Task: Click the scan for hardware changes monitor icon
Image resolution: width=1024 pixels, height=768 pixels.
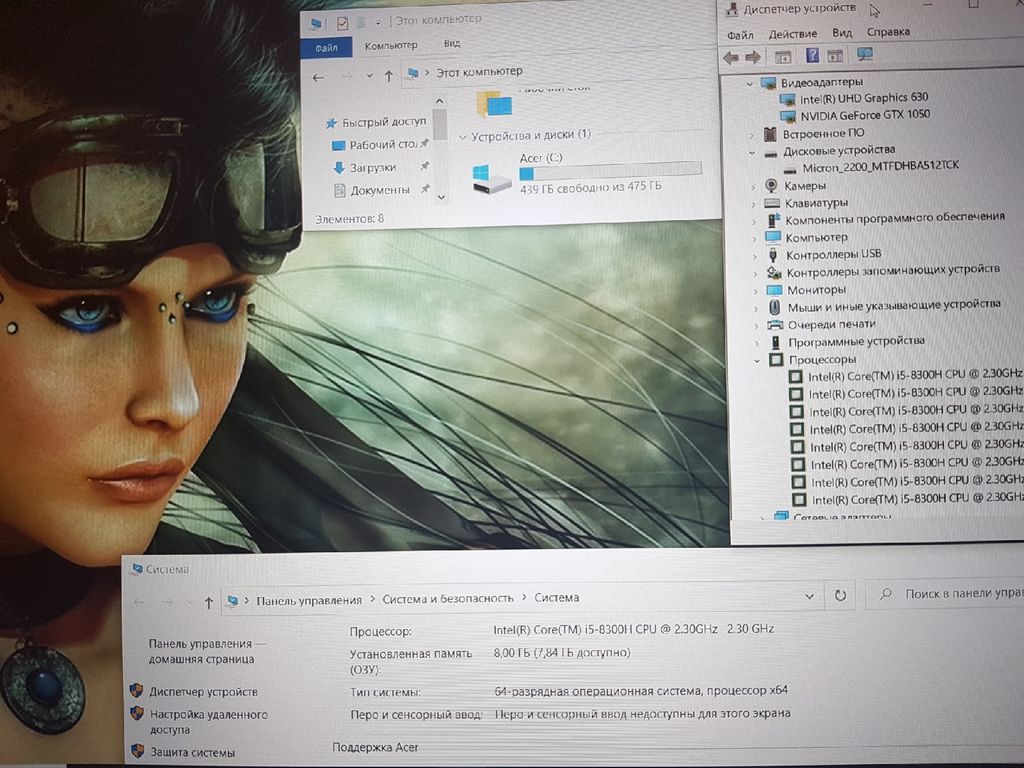Action: [865, 55]
